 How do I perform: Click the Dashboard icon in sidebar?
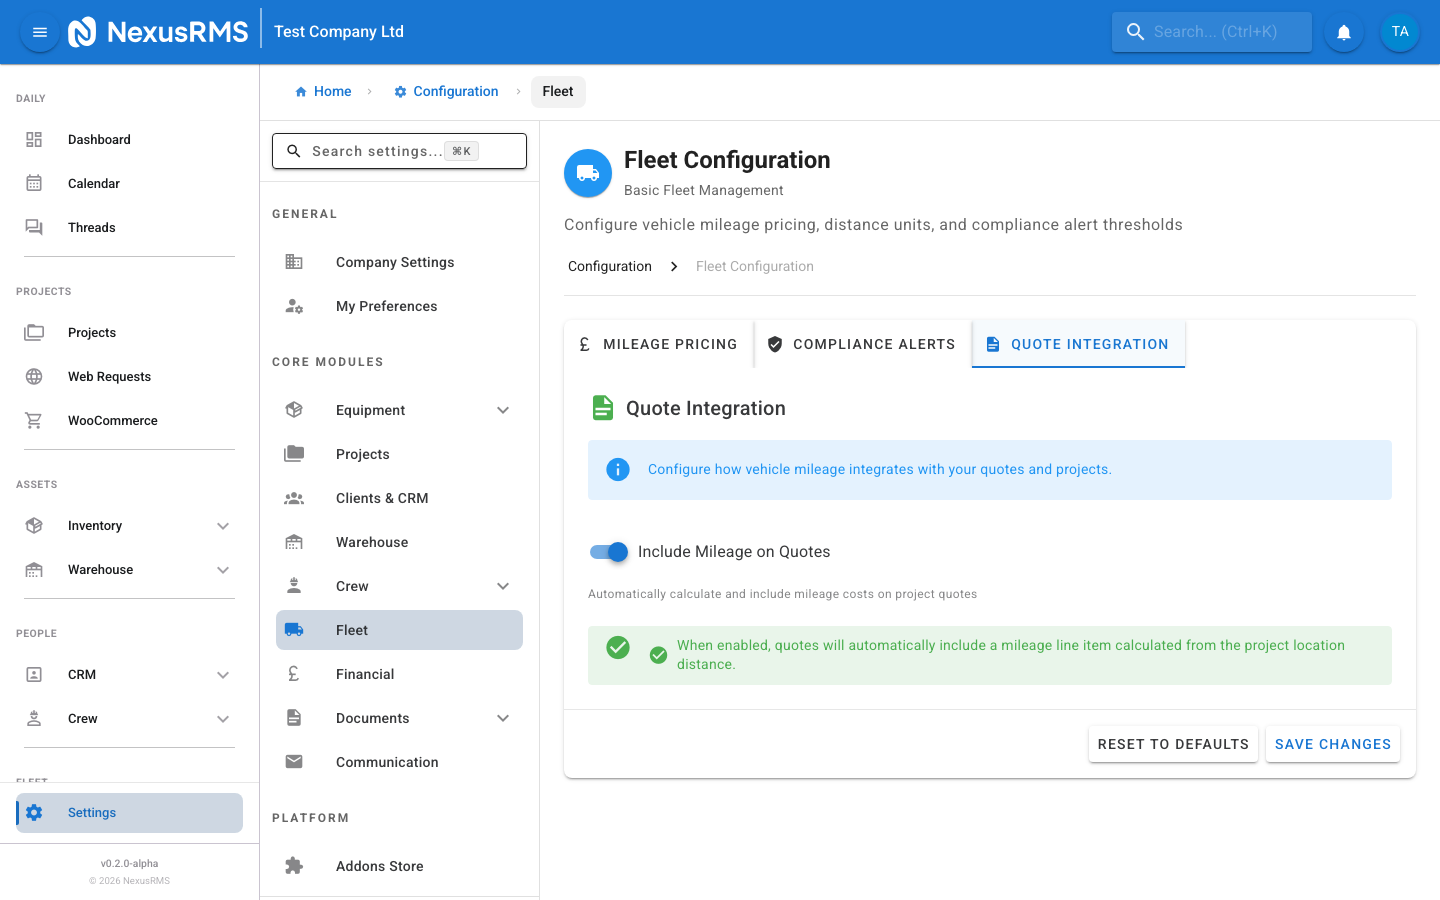coord(34,140)
